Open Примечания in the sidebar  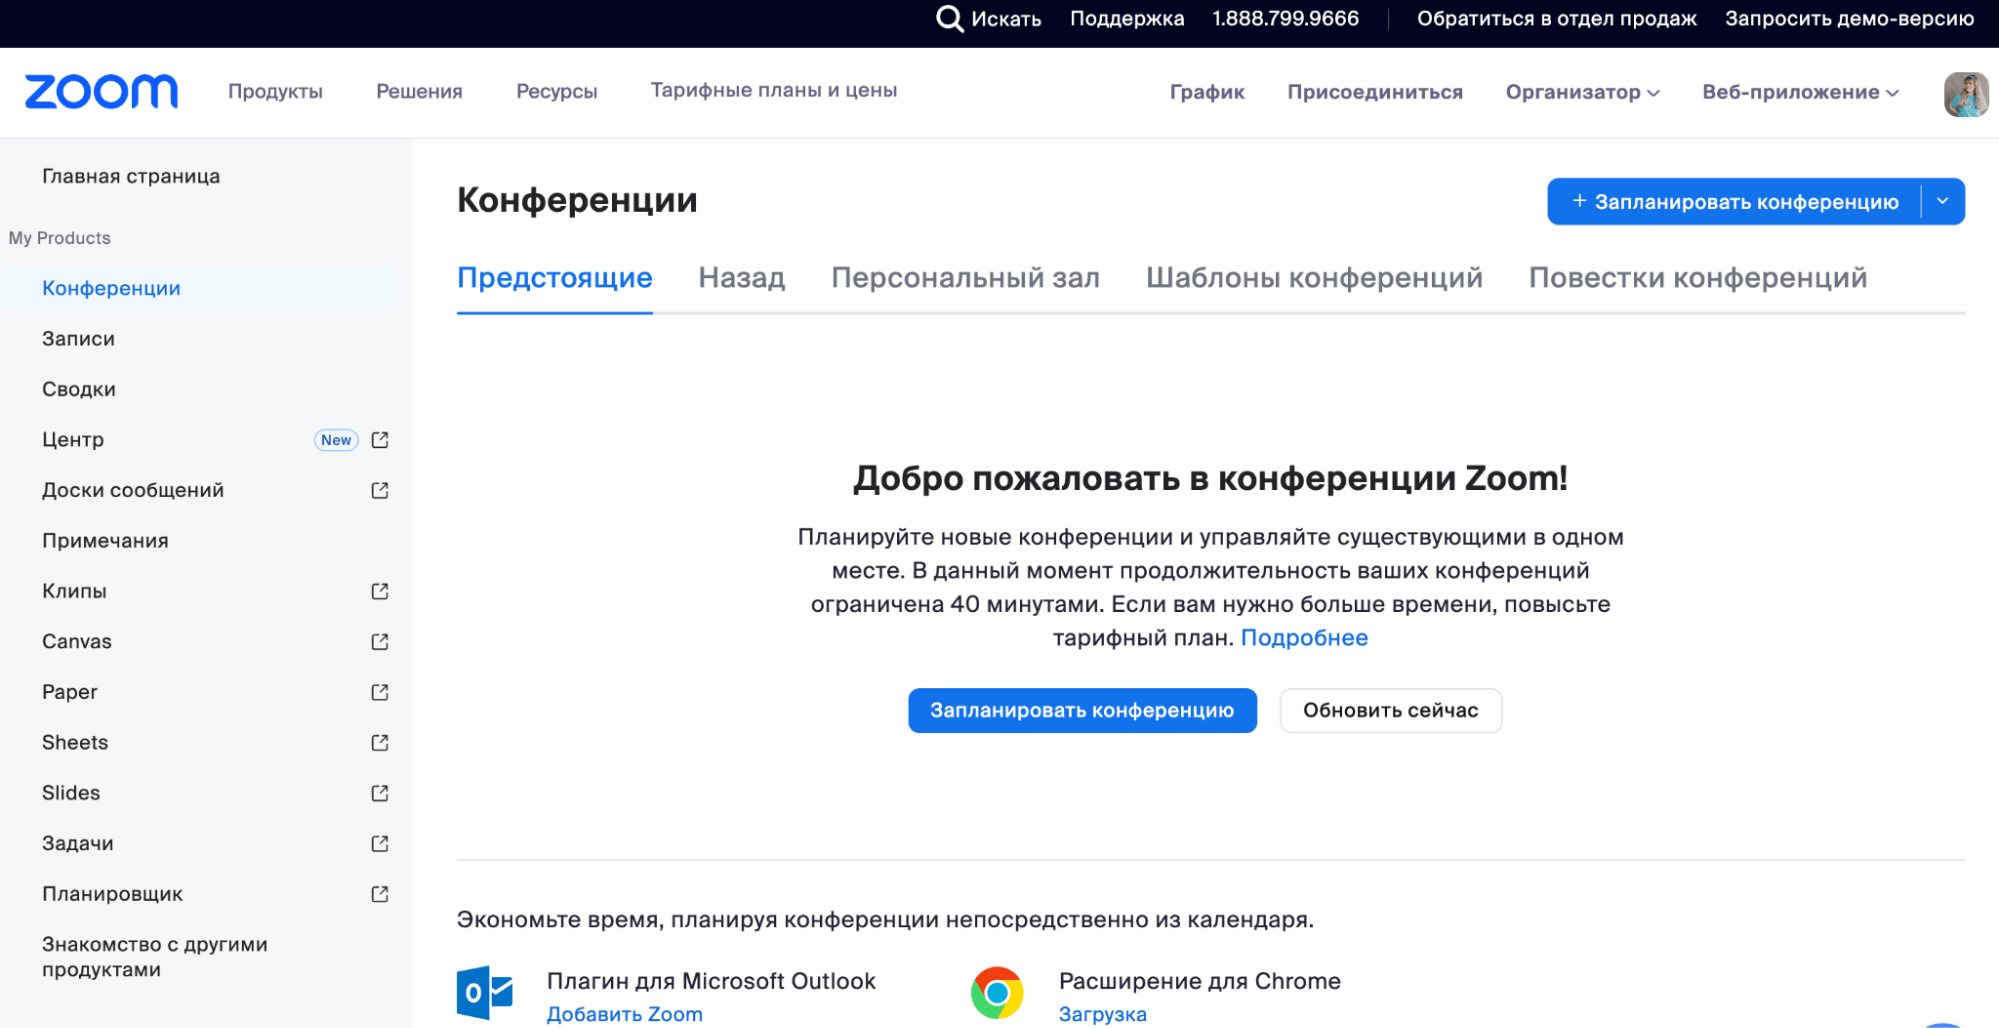pyautogui.click(x=105, y=541)
